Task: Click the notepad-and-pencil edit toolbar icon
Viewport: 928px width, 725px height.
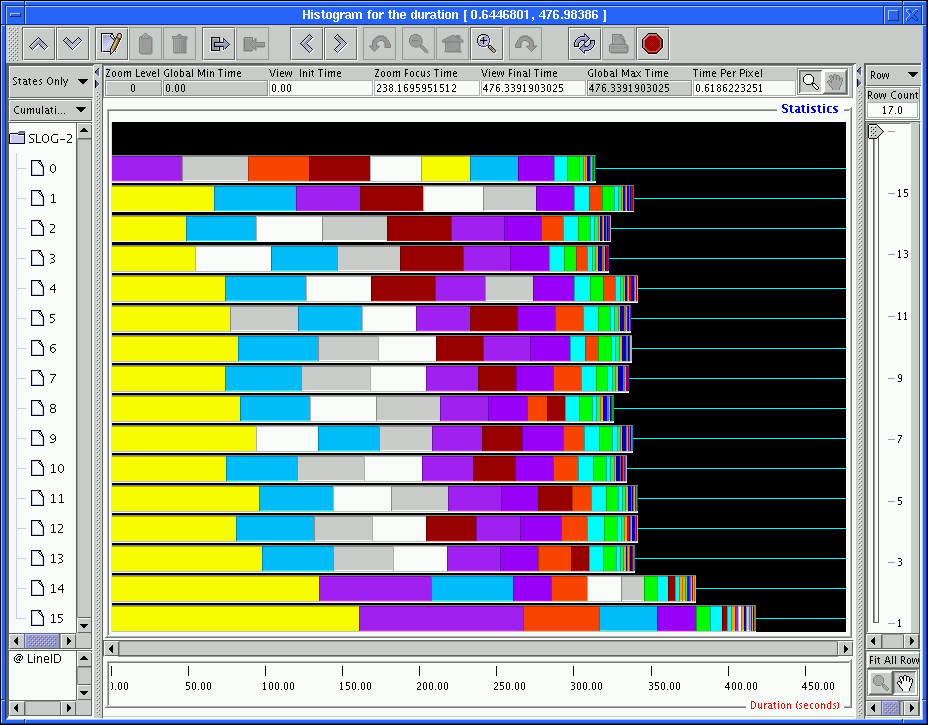Action: point(112,44)
